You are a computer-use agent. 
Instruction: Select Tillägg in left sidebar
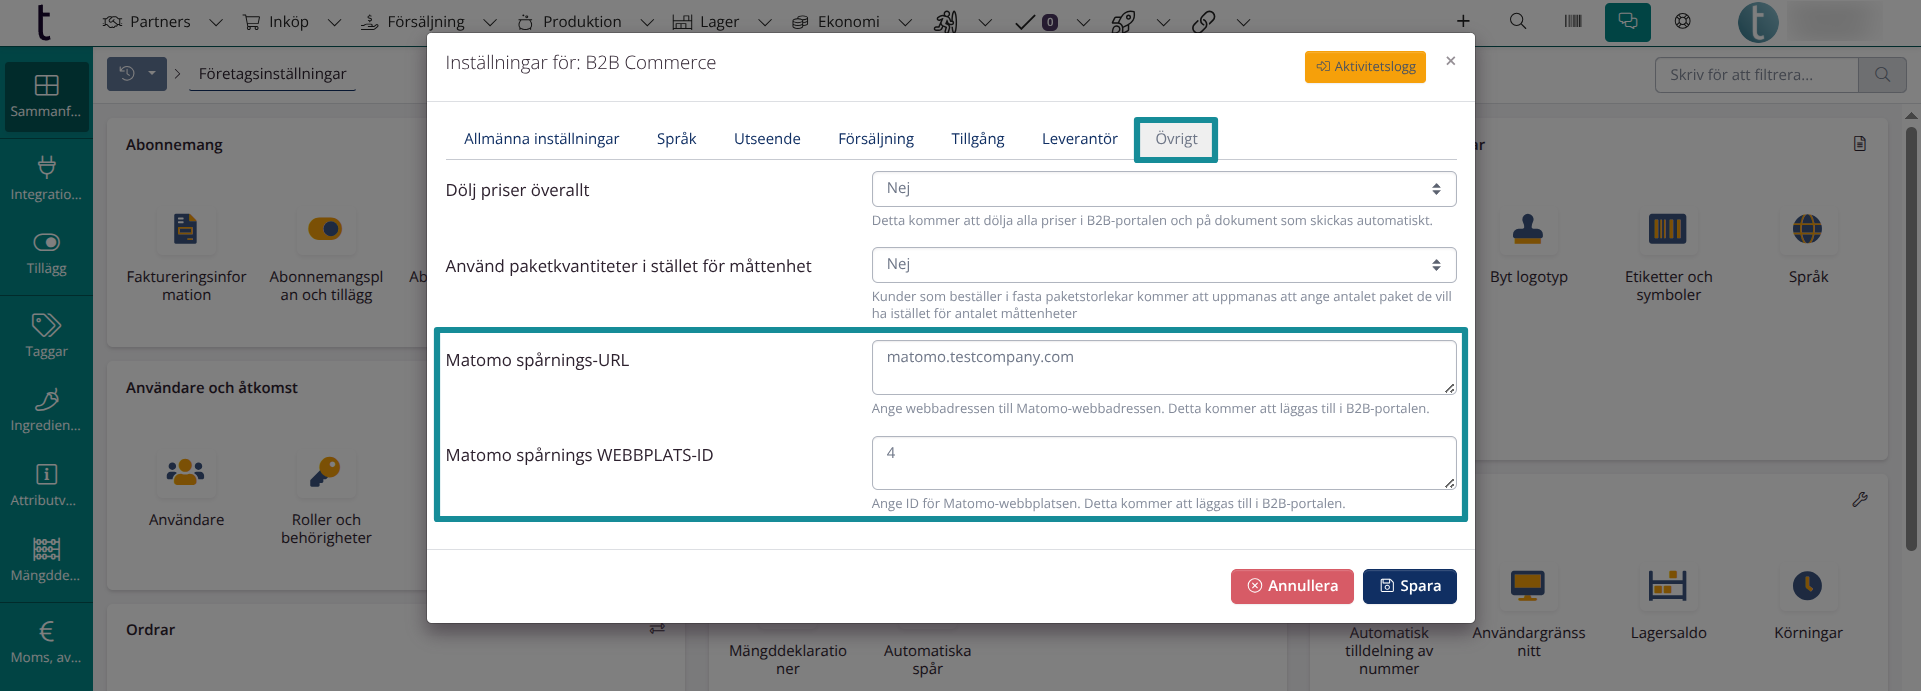(46, 253)
